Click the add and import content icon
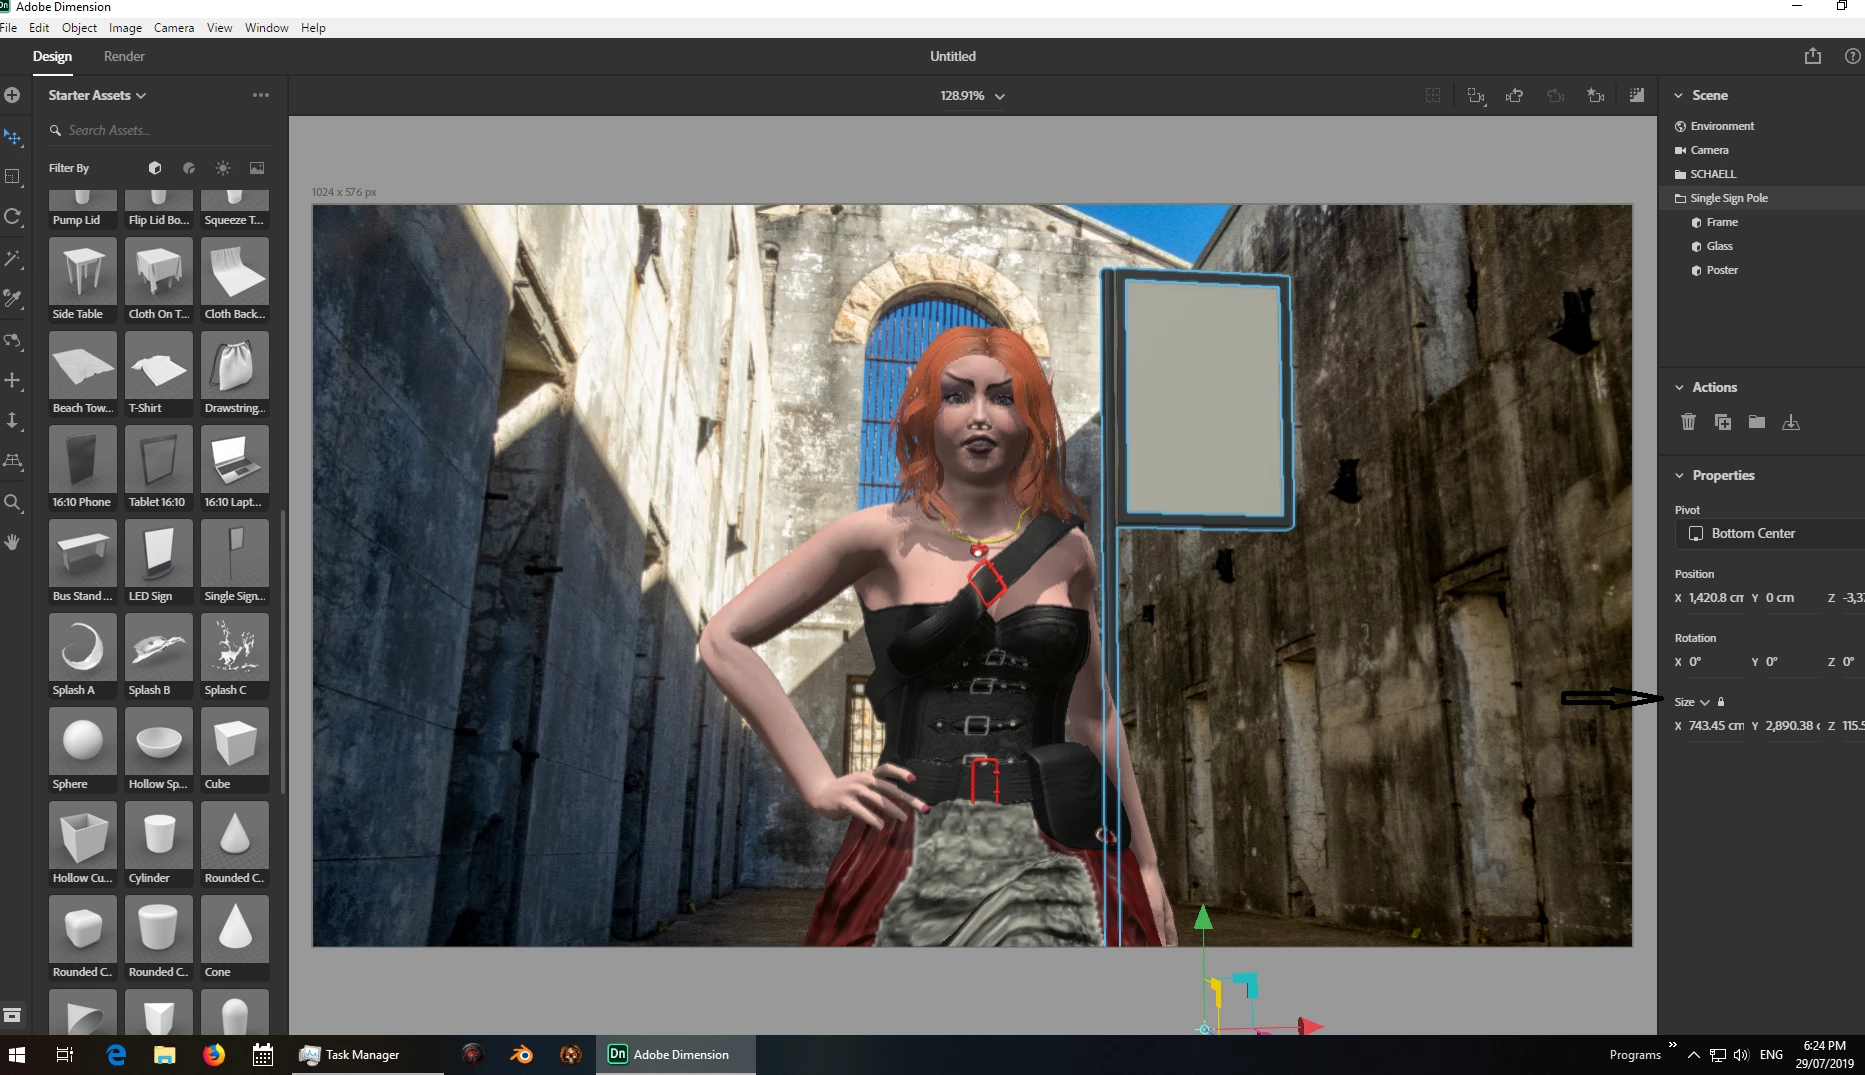The height and width of the screenshot is (1075, 1865). pos(12,95)
